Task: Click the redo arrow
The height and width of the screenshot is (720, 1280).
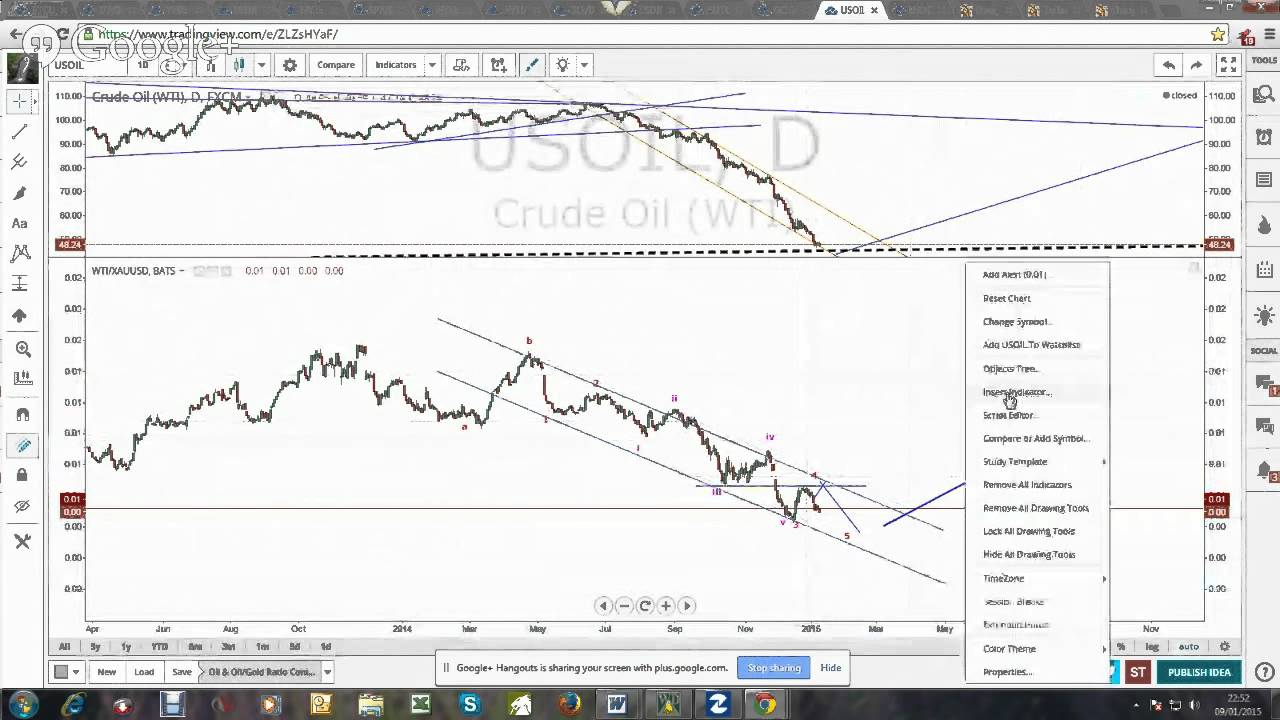Action: [1196, 65]
